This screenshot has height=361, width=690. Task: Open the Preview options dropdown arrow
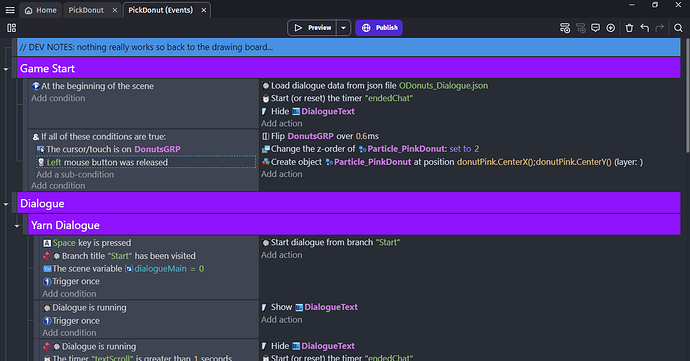coord(344,28)
